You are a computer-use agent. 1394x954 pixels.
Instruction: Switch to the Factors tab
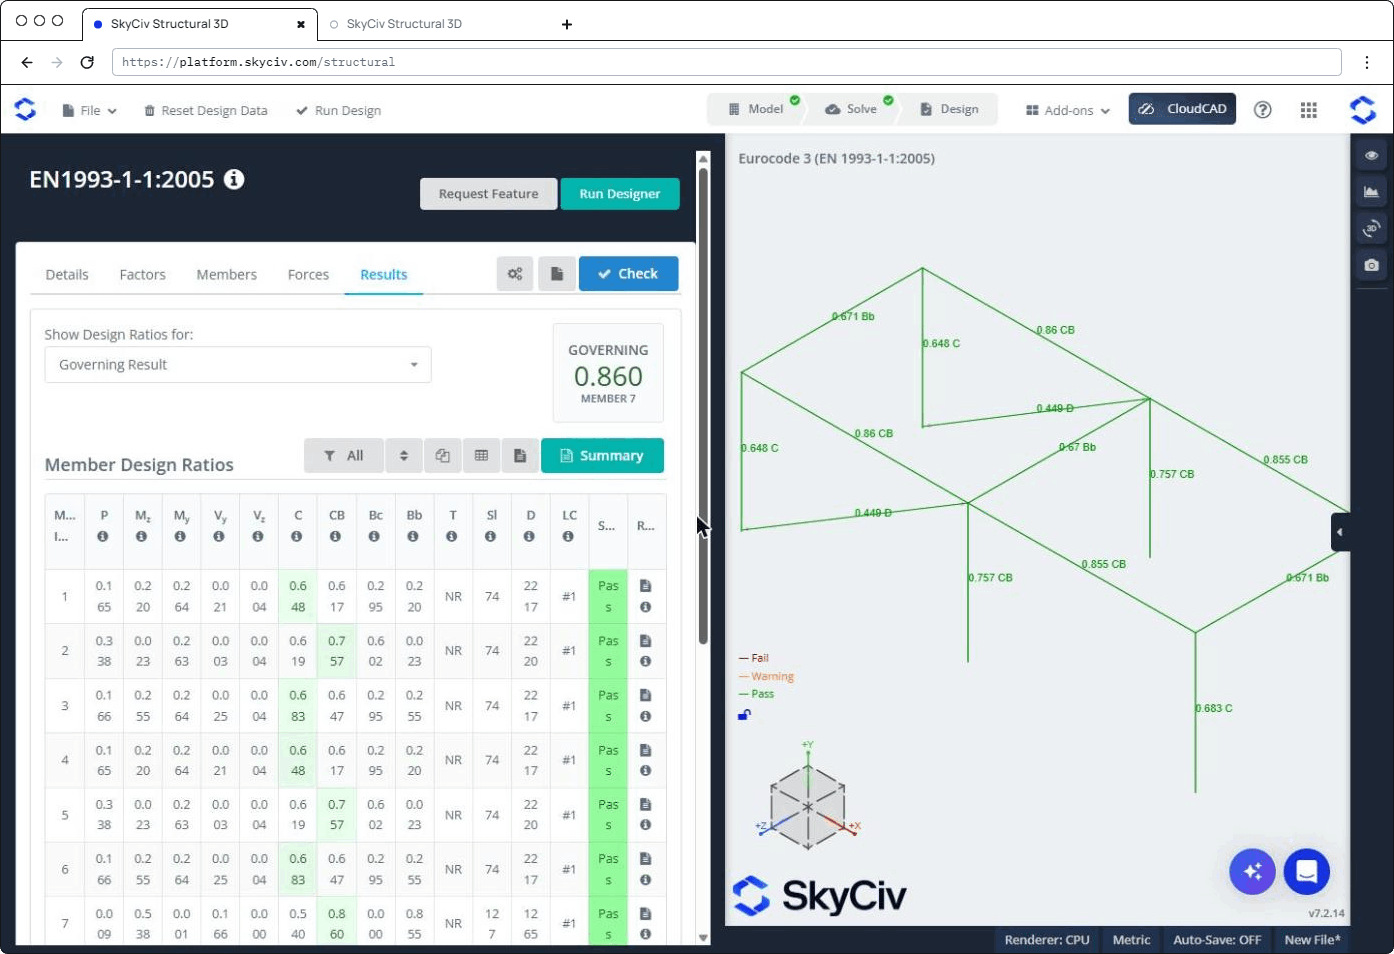click(143, 275)
